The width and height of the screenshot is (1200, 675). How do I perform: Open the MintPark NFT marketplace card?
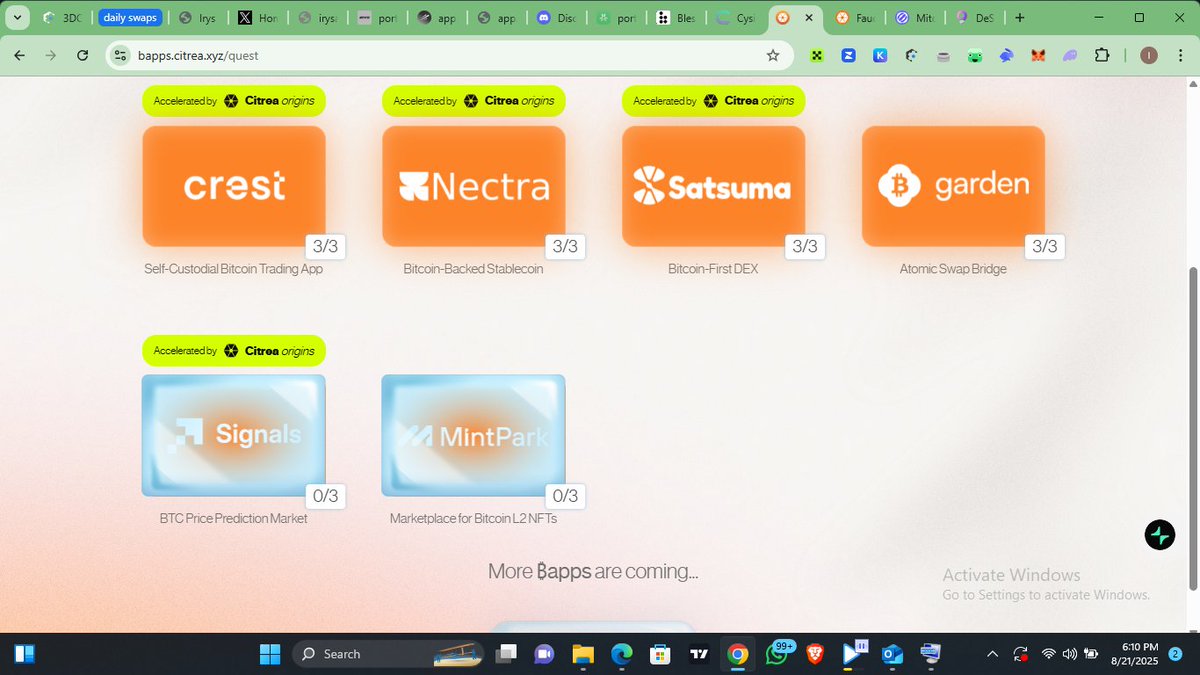click(x=473, y=435)
